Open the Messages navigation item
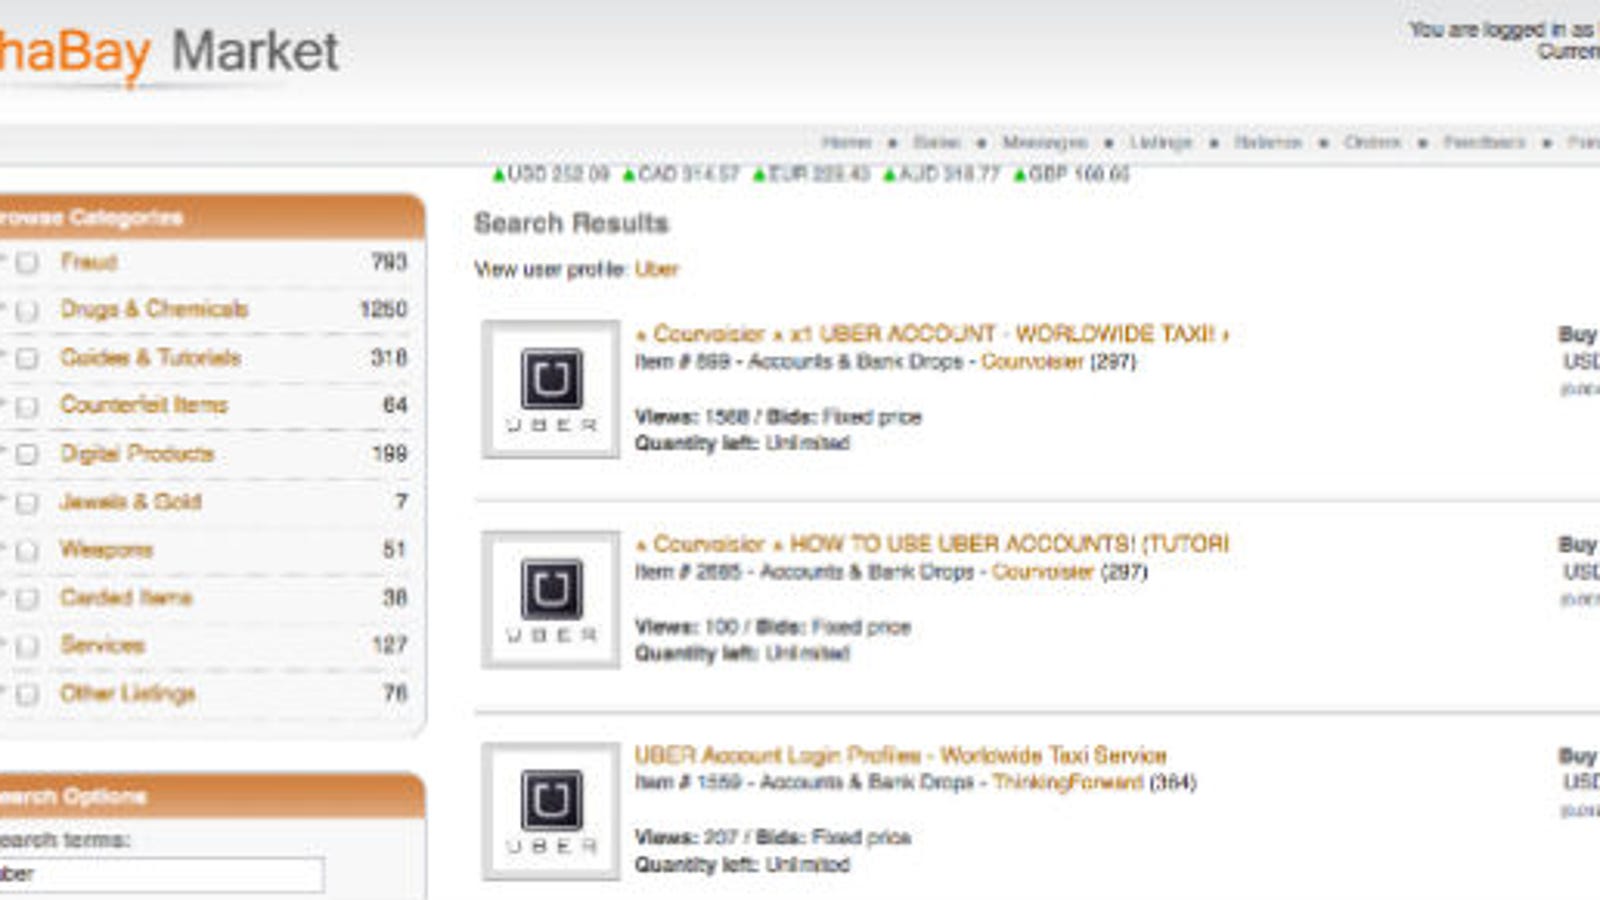Viewport: 1600px width, 900px height. (x=1045, y=142)
